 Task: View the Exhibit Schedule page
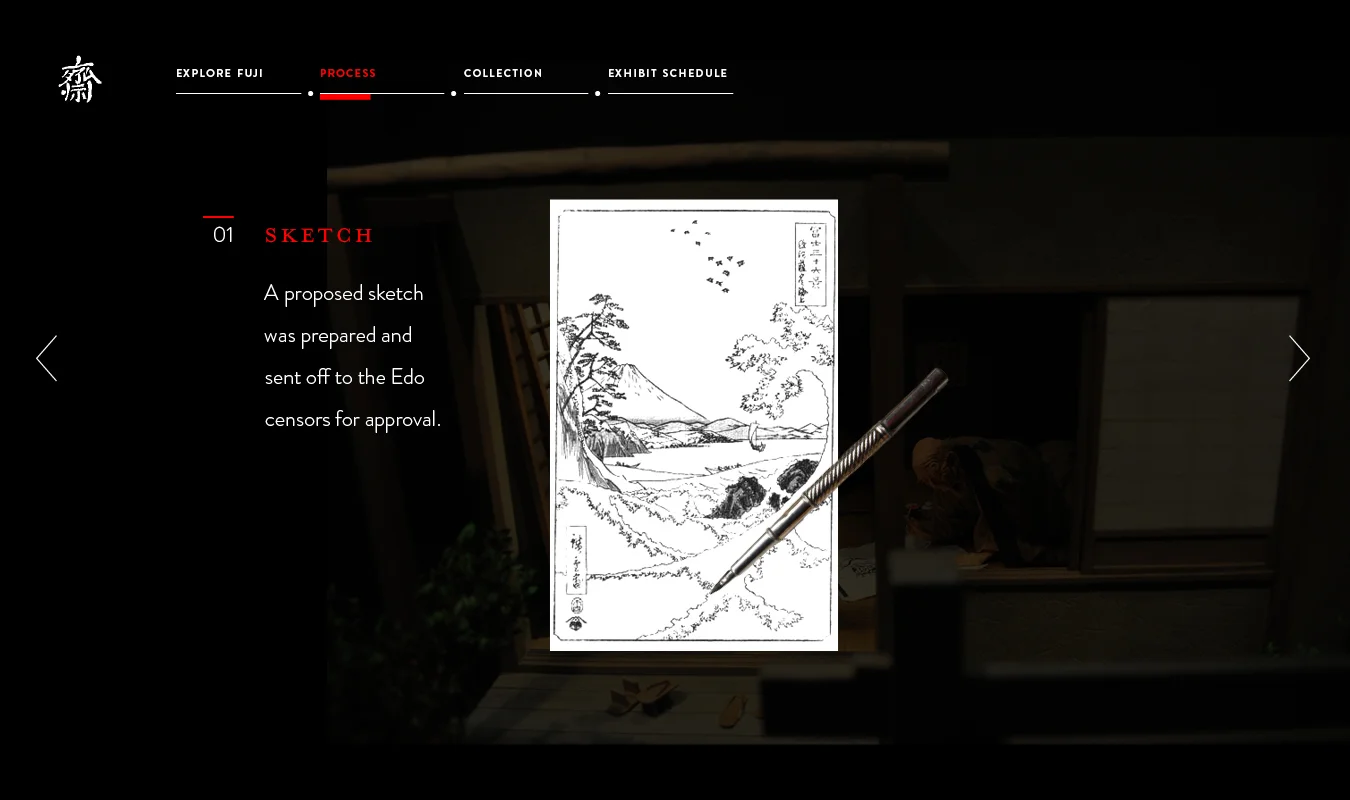click(668, 74)
